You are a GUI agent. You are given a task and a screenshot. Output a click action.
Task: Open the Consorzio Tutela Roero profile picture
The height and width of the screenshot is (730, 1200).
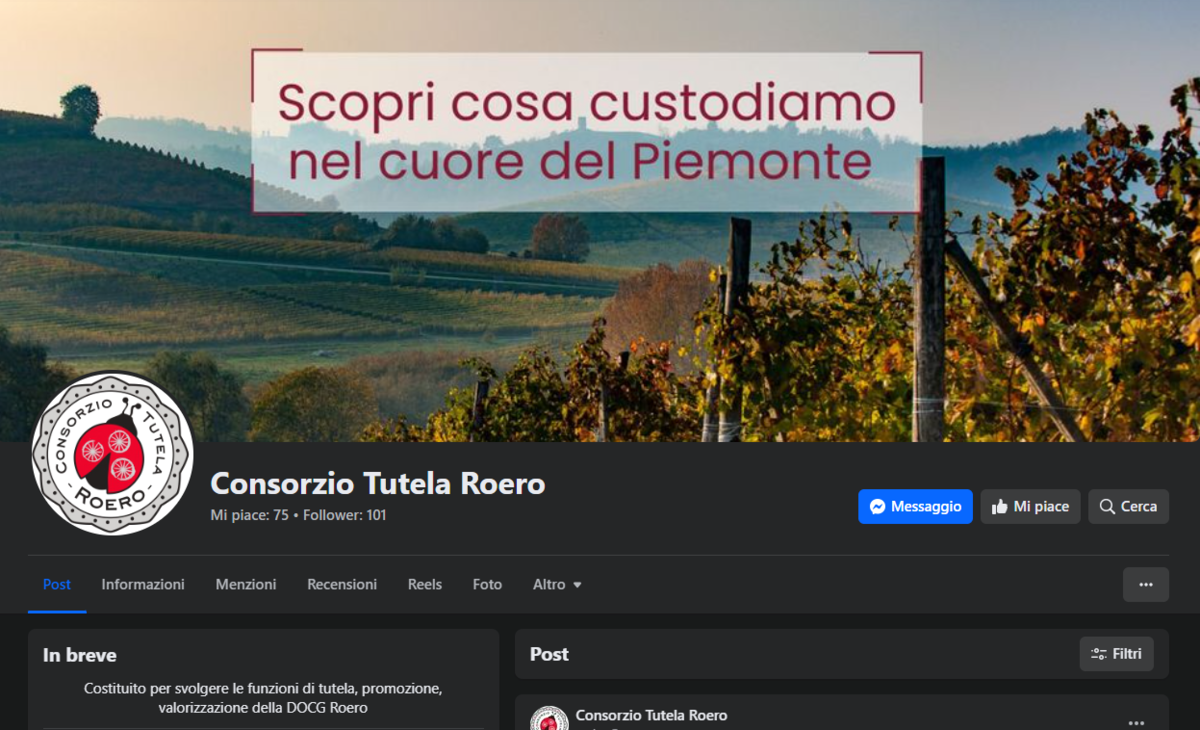point(112,453)
